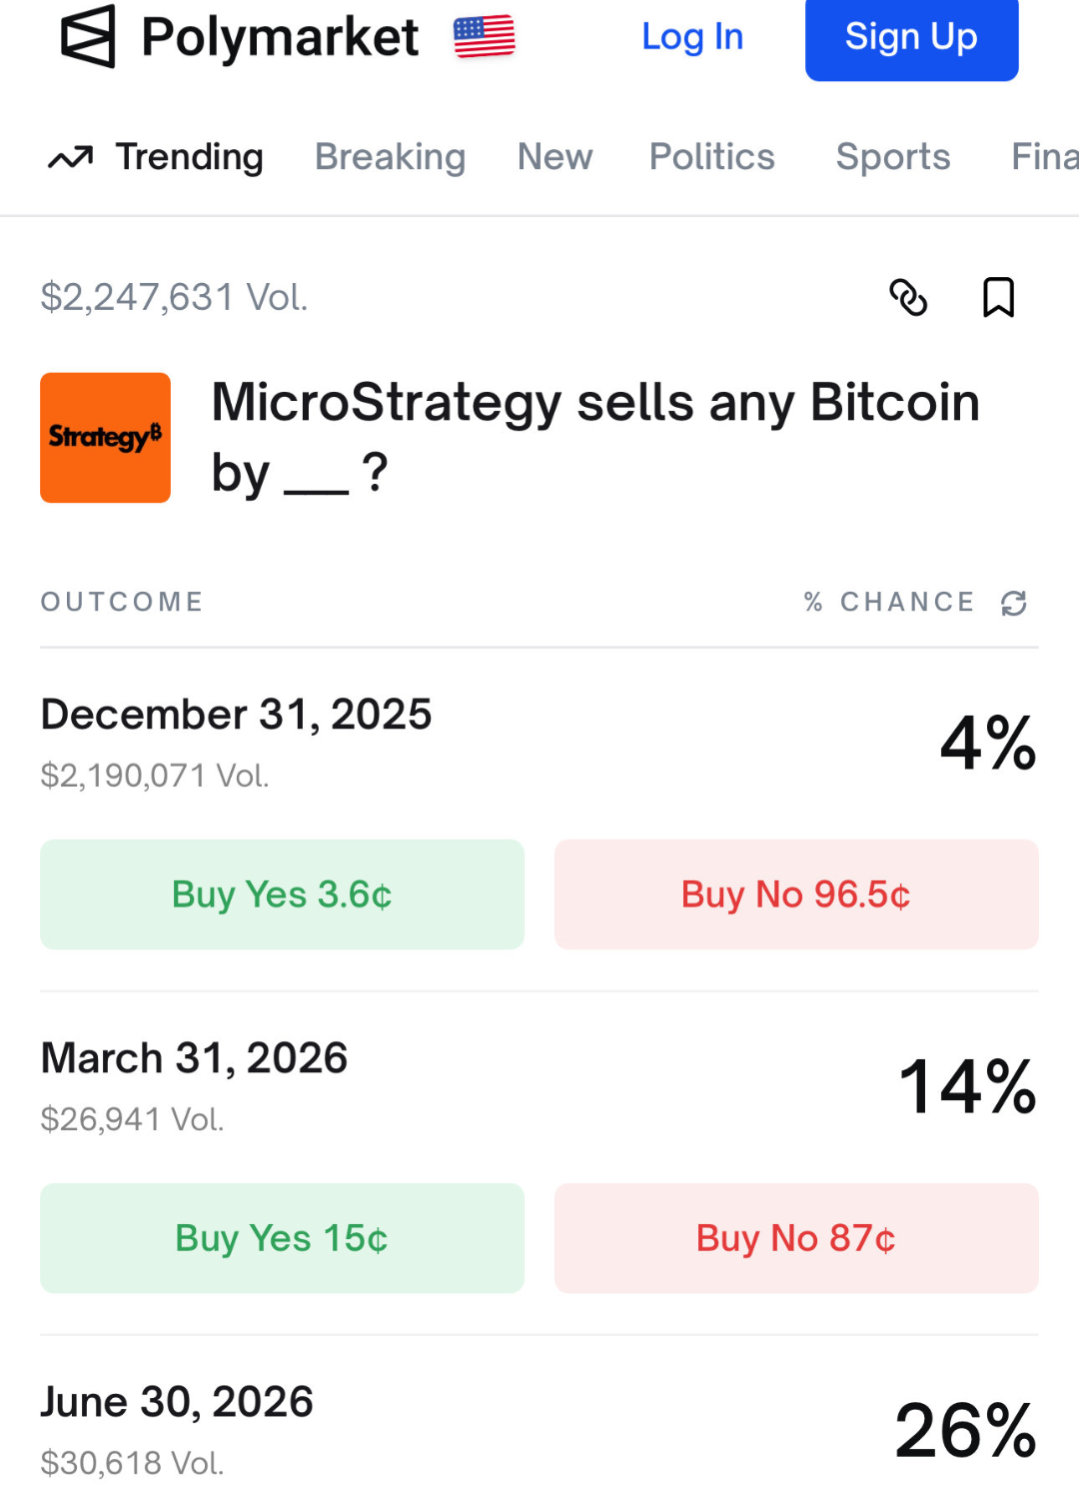
Task: Go to the New tab
Action: (x=555, y=157)
